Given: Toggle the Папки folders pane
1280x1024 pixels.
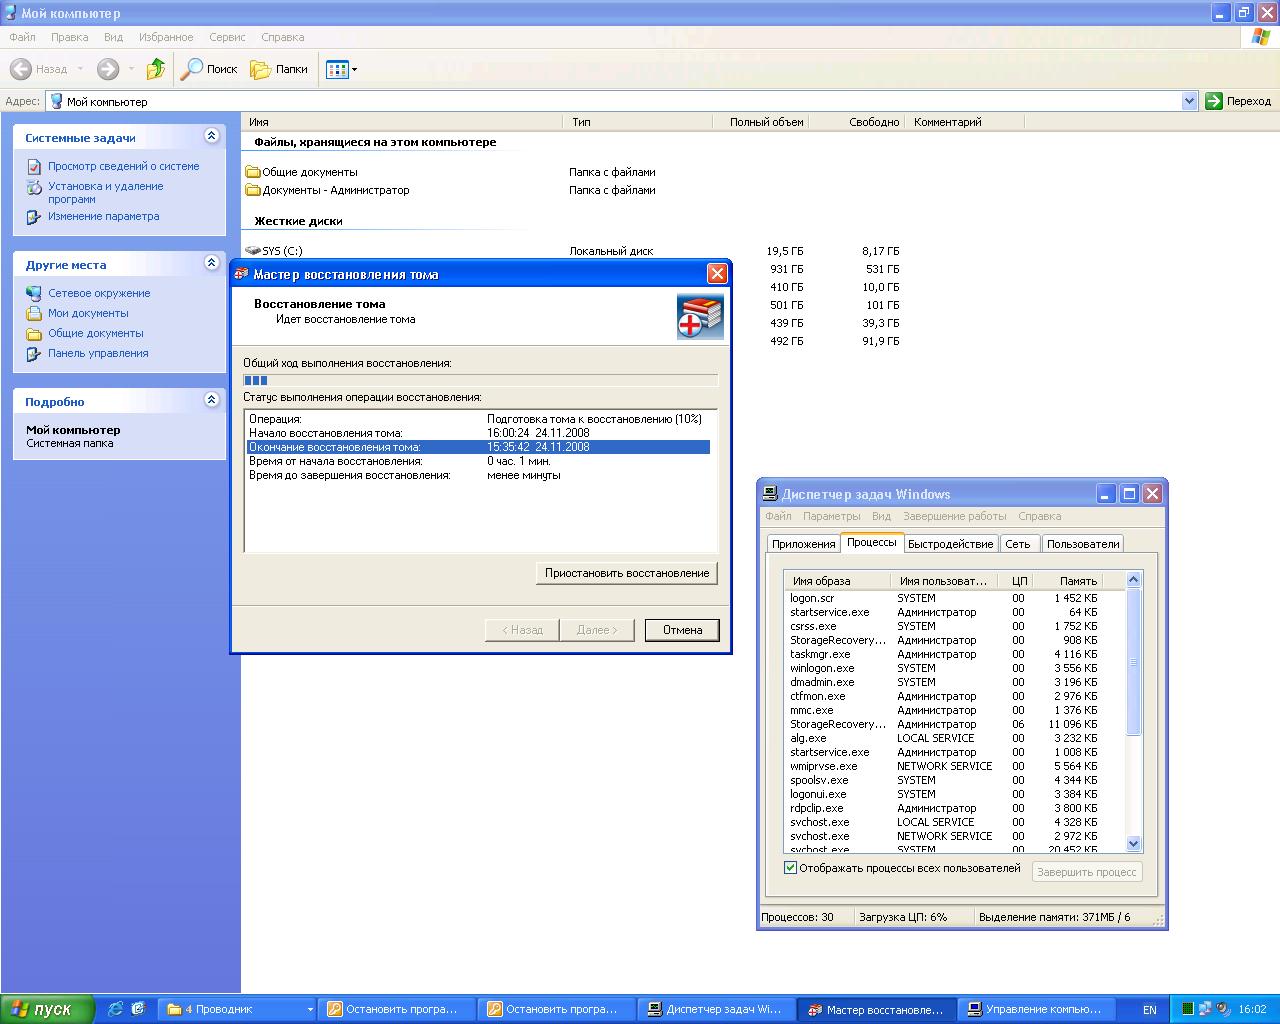Looking at the screenshot, I should click(279, 69).
